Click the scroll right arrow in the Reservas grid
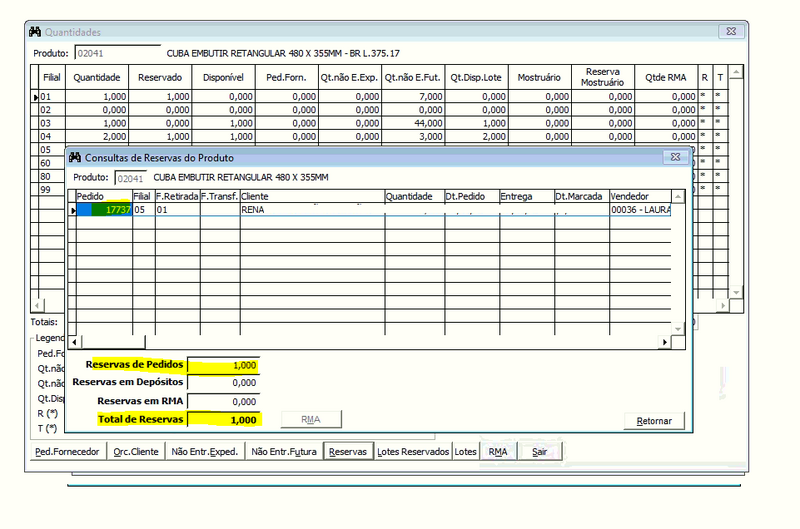 point(665,342)
